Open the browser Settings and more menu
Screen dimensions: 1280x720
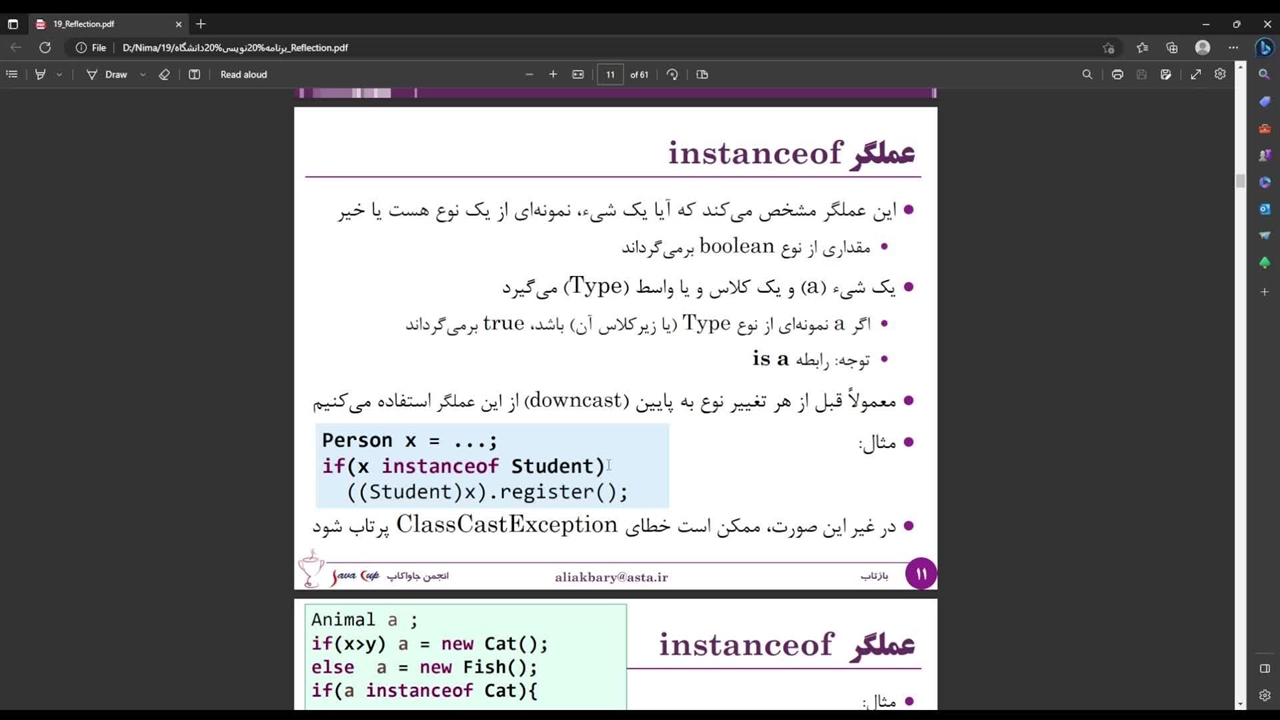click(1233, 47)
